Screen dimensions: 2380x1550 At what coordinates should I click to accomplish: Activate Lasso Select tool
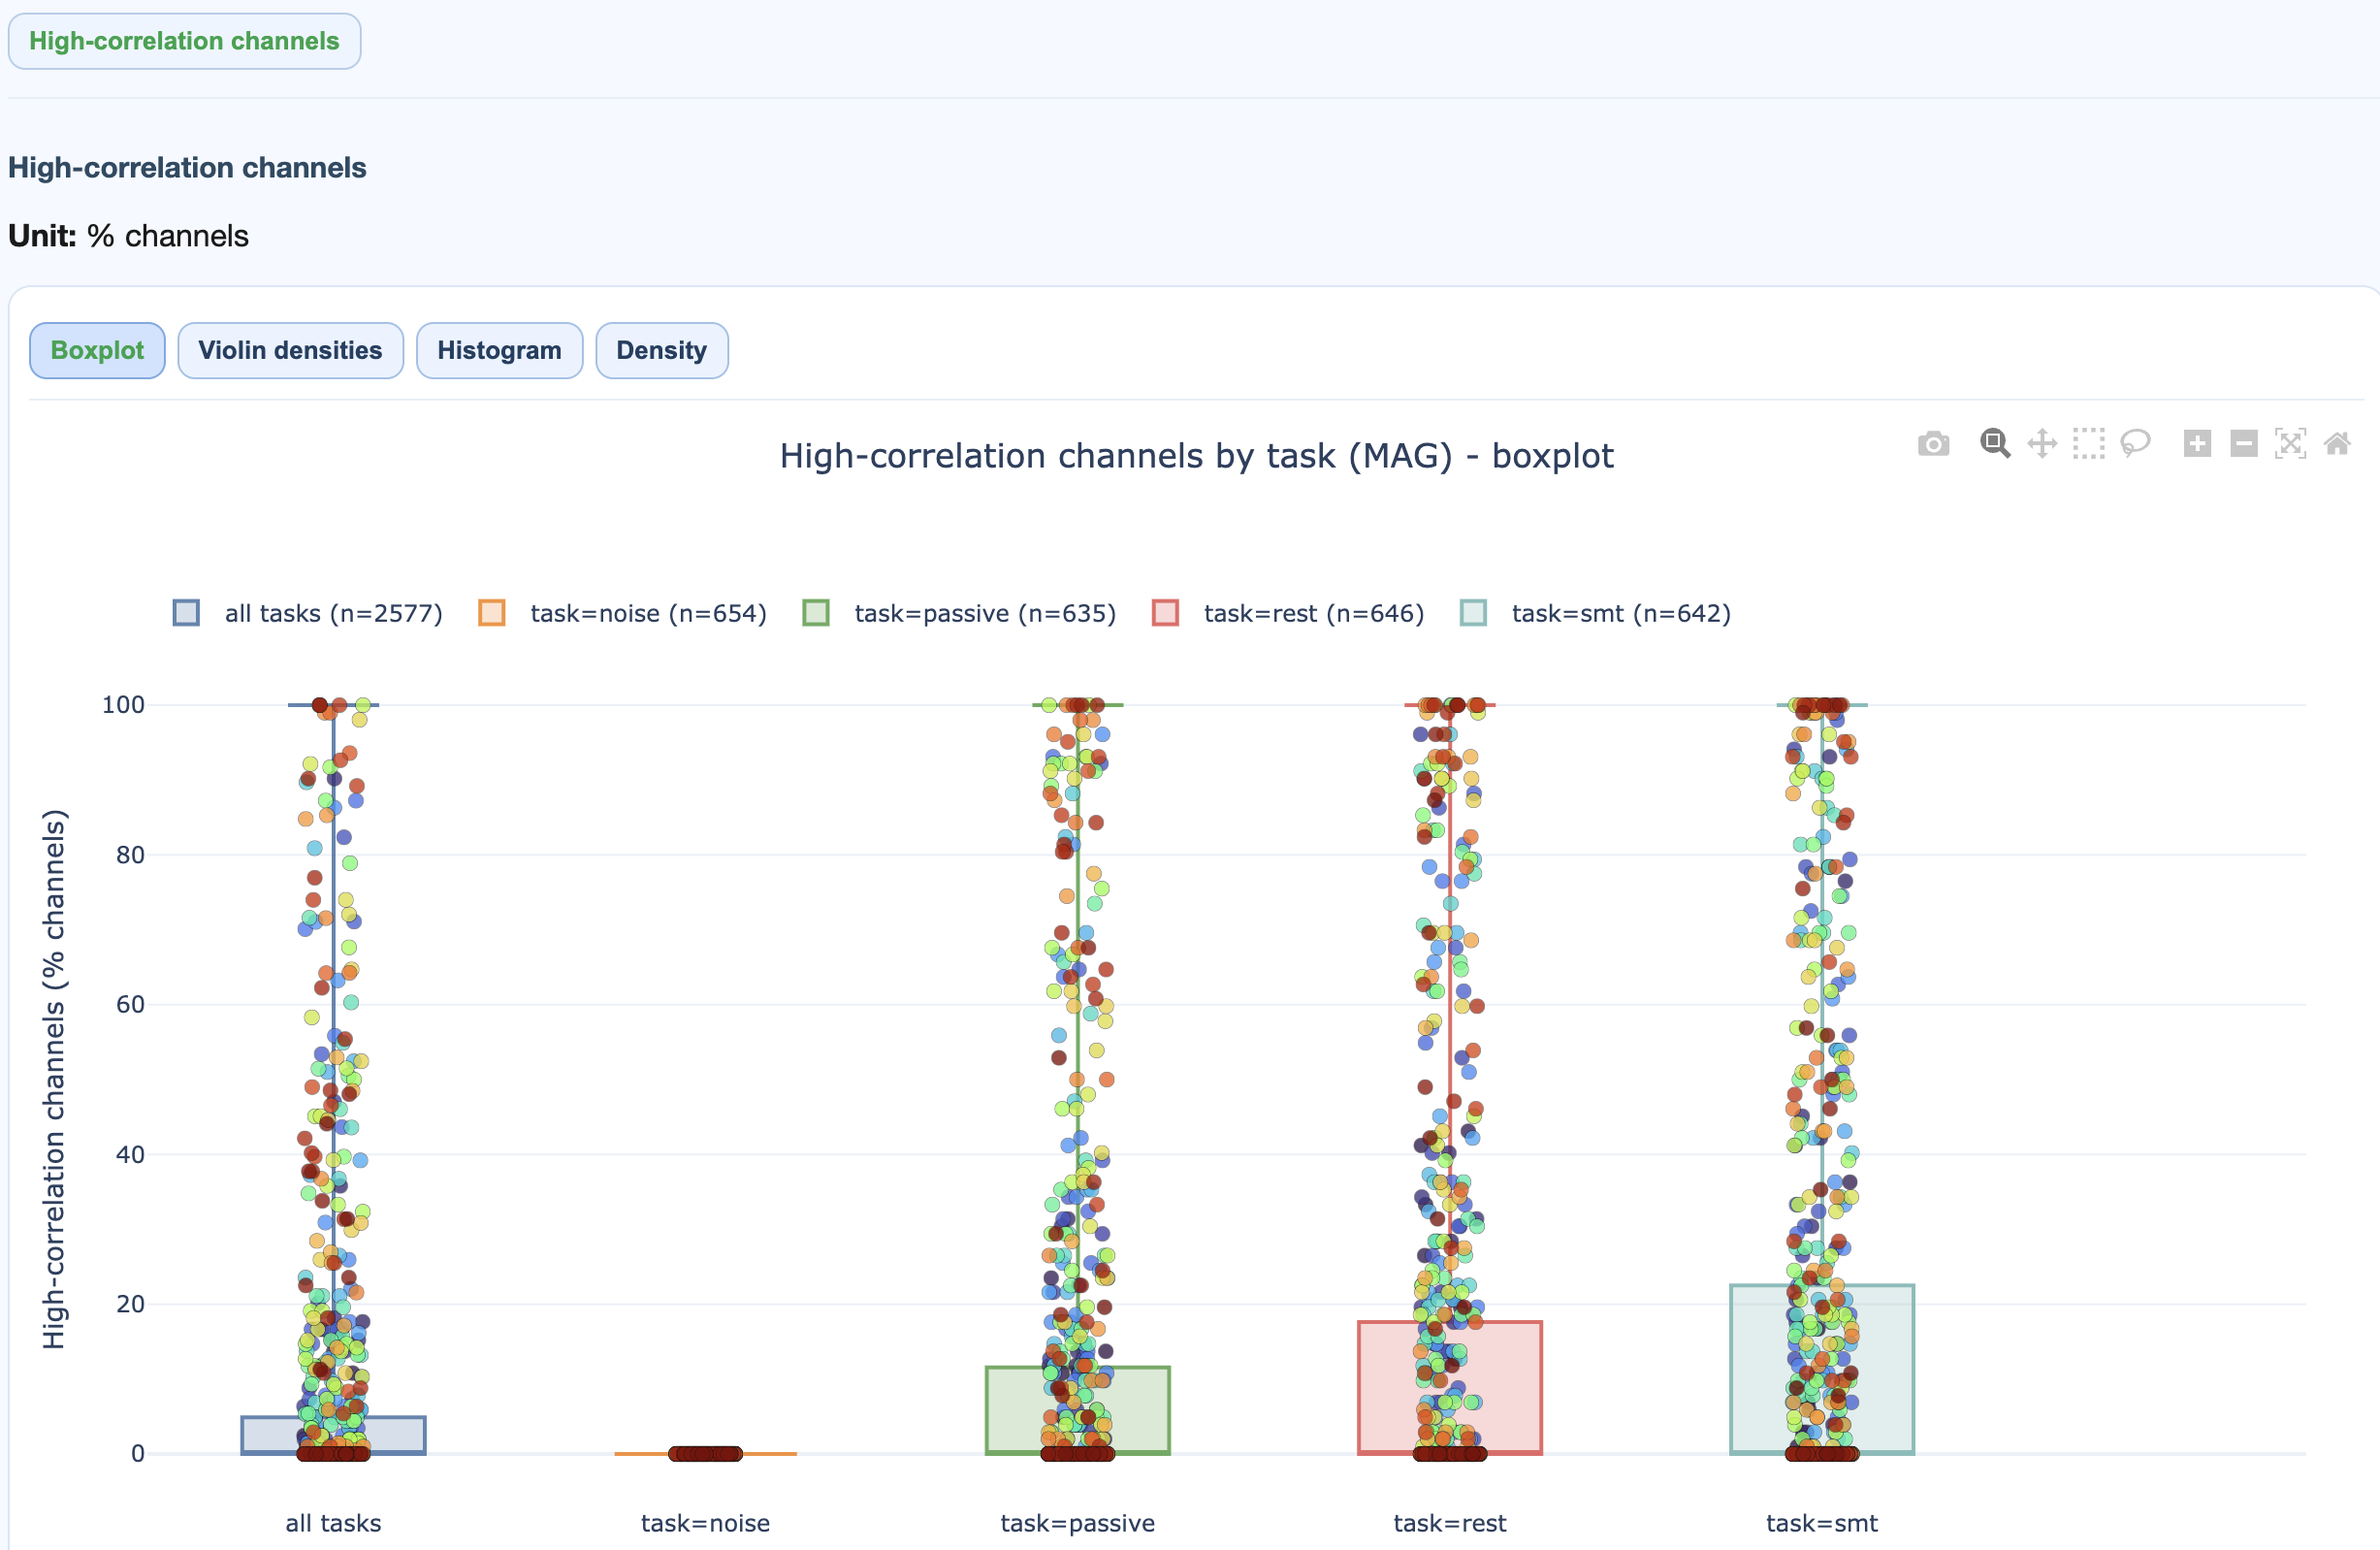2135,443
